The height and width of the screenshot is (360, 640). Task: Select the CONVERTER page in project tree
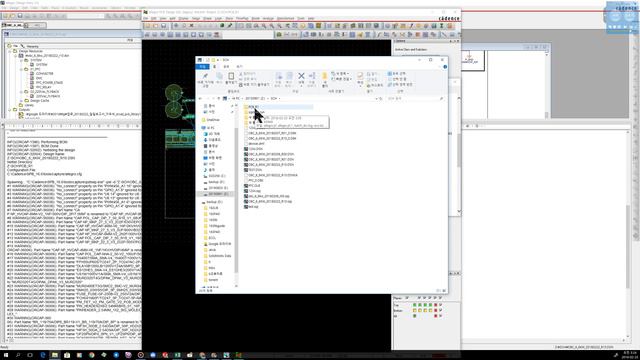point(42,73)
